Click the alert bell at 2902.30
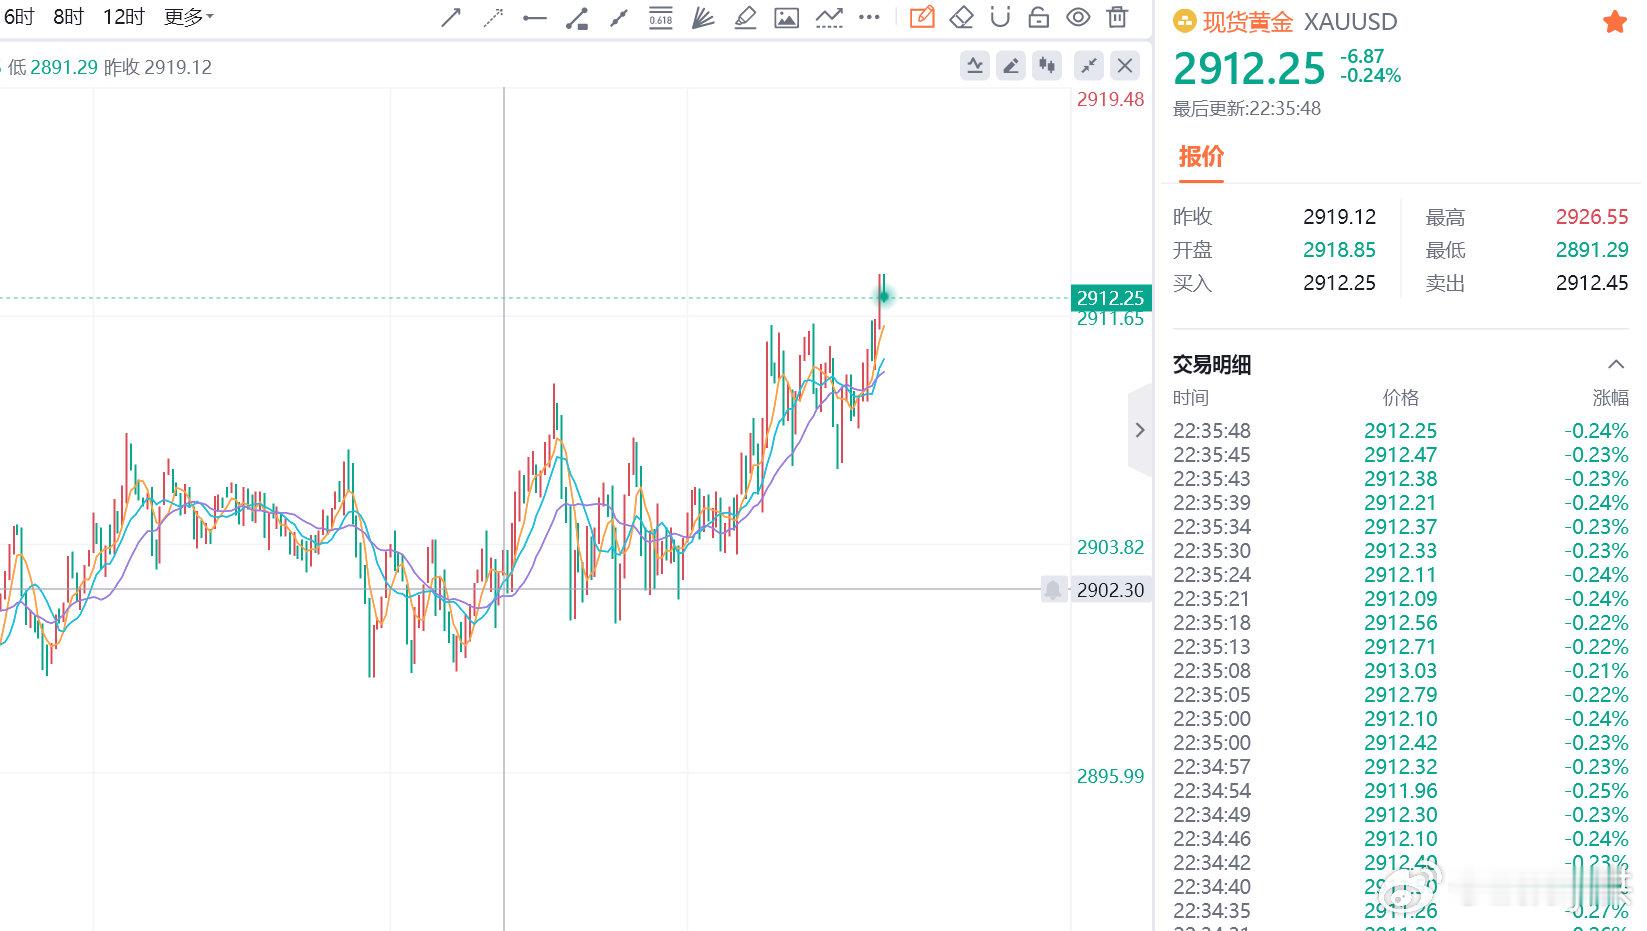Image resolution: width=1647 pixels, height=931 pixels. click(1053, 589)
